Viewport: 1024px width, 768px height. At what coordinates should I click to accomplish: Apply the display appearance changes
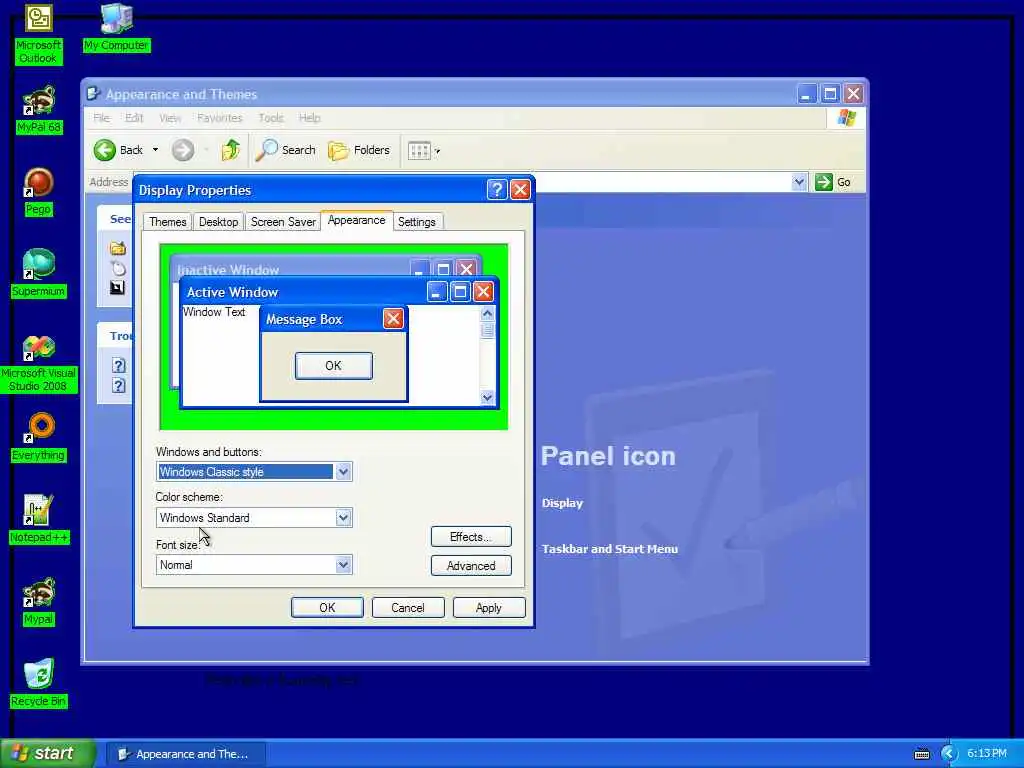click(488, 607)
